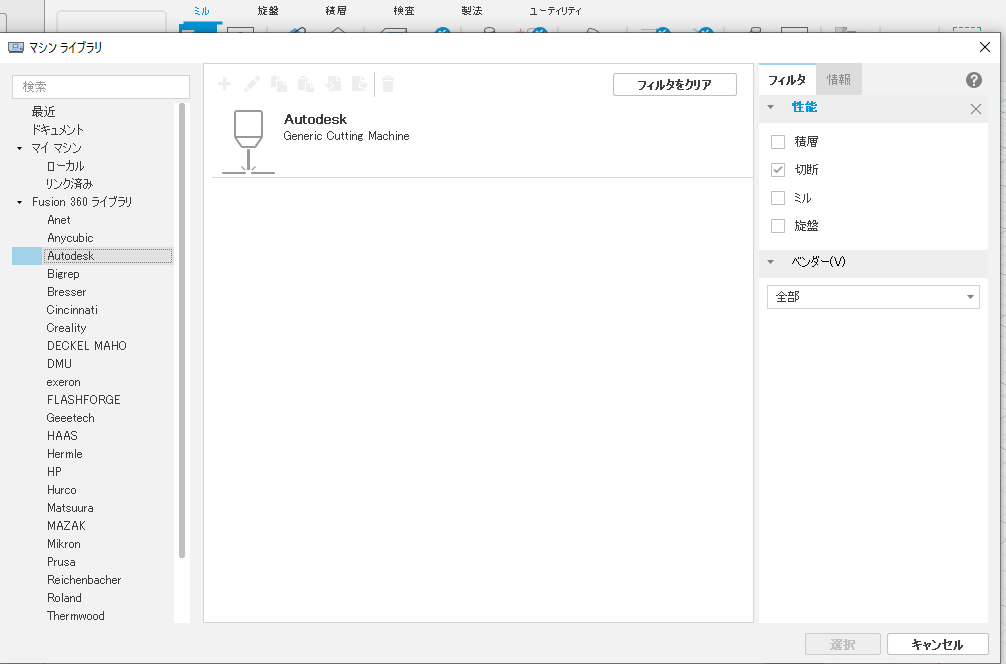Image resolution: width=1006 pixels, height=664 pixels.
Task: Switch to the 情報 tab
Action: pyautogui.click(x=839, y=80)
